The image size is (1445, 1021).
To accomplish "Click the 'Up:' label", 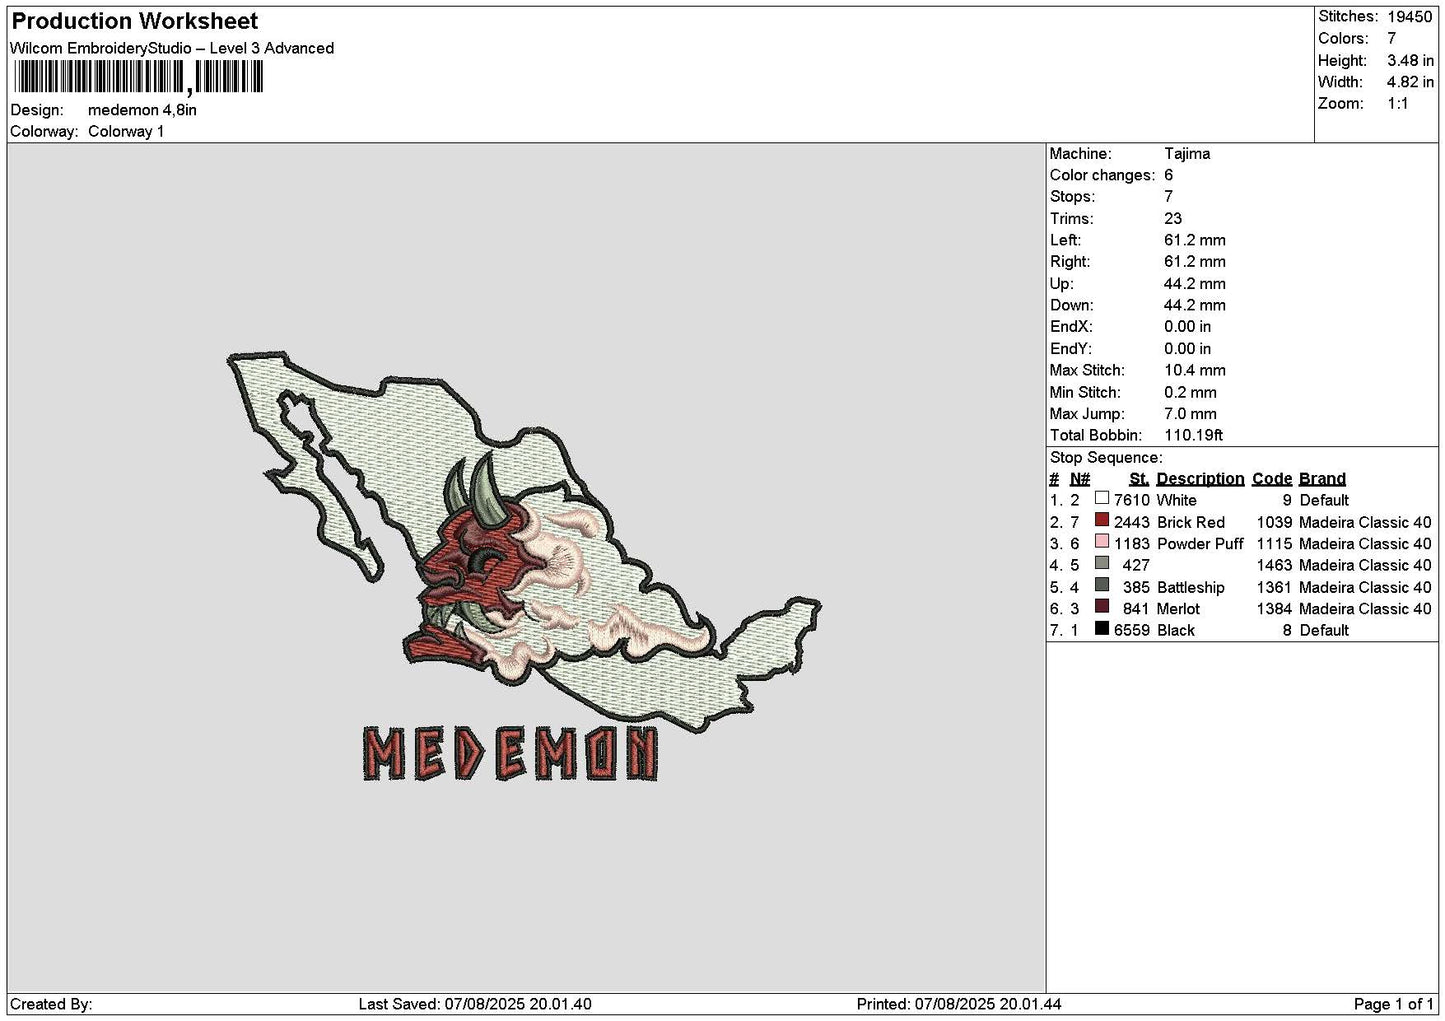I will point(1061,284).
